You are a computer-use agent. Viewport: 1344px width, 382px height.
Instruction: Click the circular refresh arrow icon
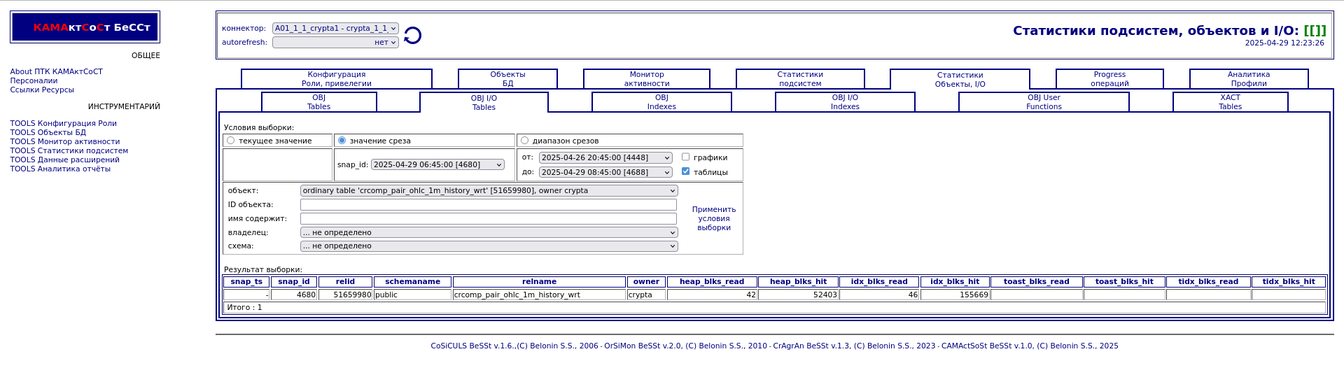tap(412, 35)
